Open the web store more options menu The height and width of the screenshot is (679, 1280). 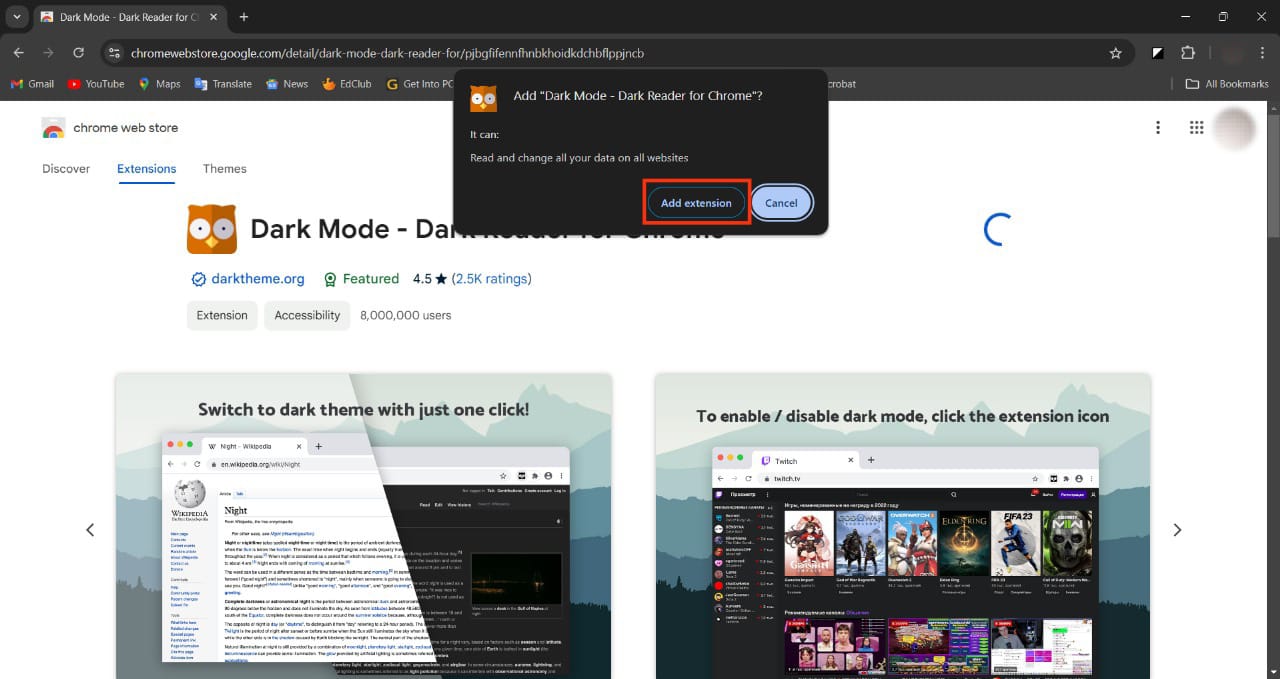pyautogui.click(x=1158, y=127)
